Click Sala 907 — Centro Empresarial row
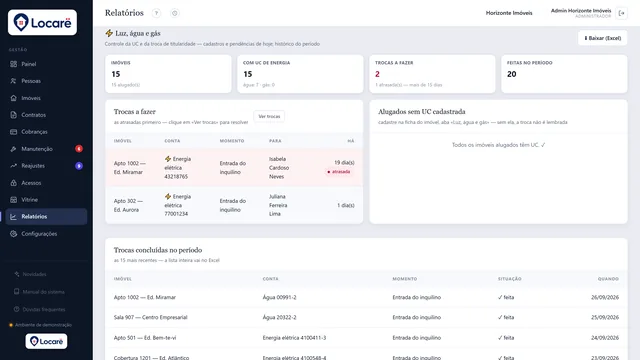The height and width of the screenshot is (360, 640). click(x=366, y=317)
